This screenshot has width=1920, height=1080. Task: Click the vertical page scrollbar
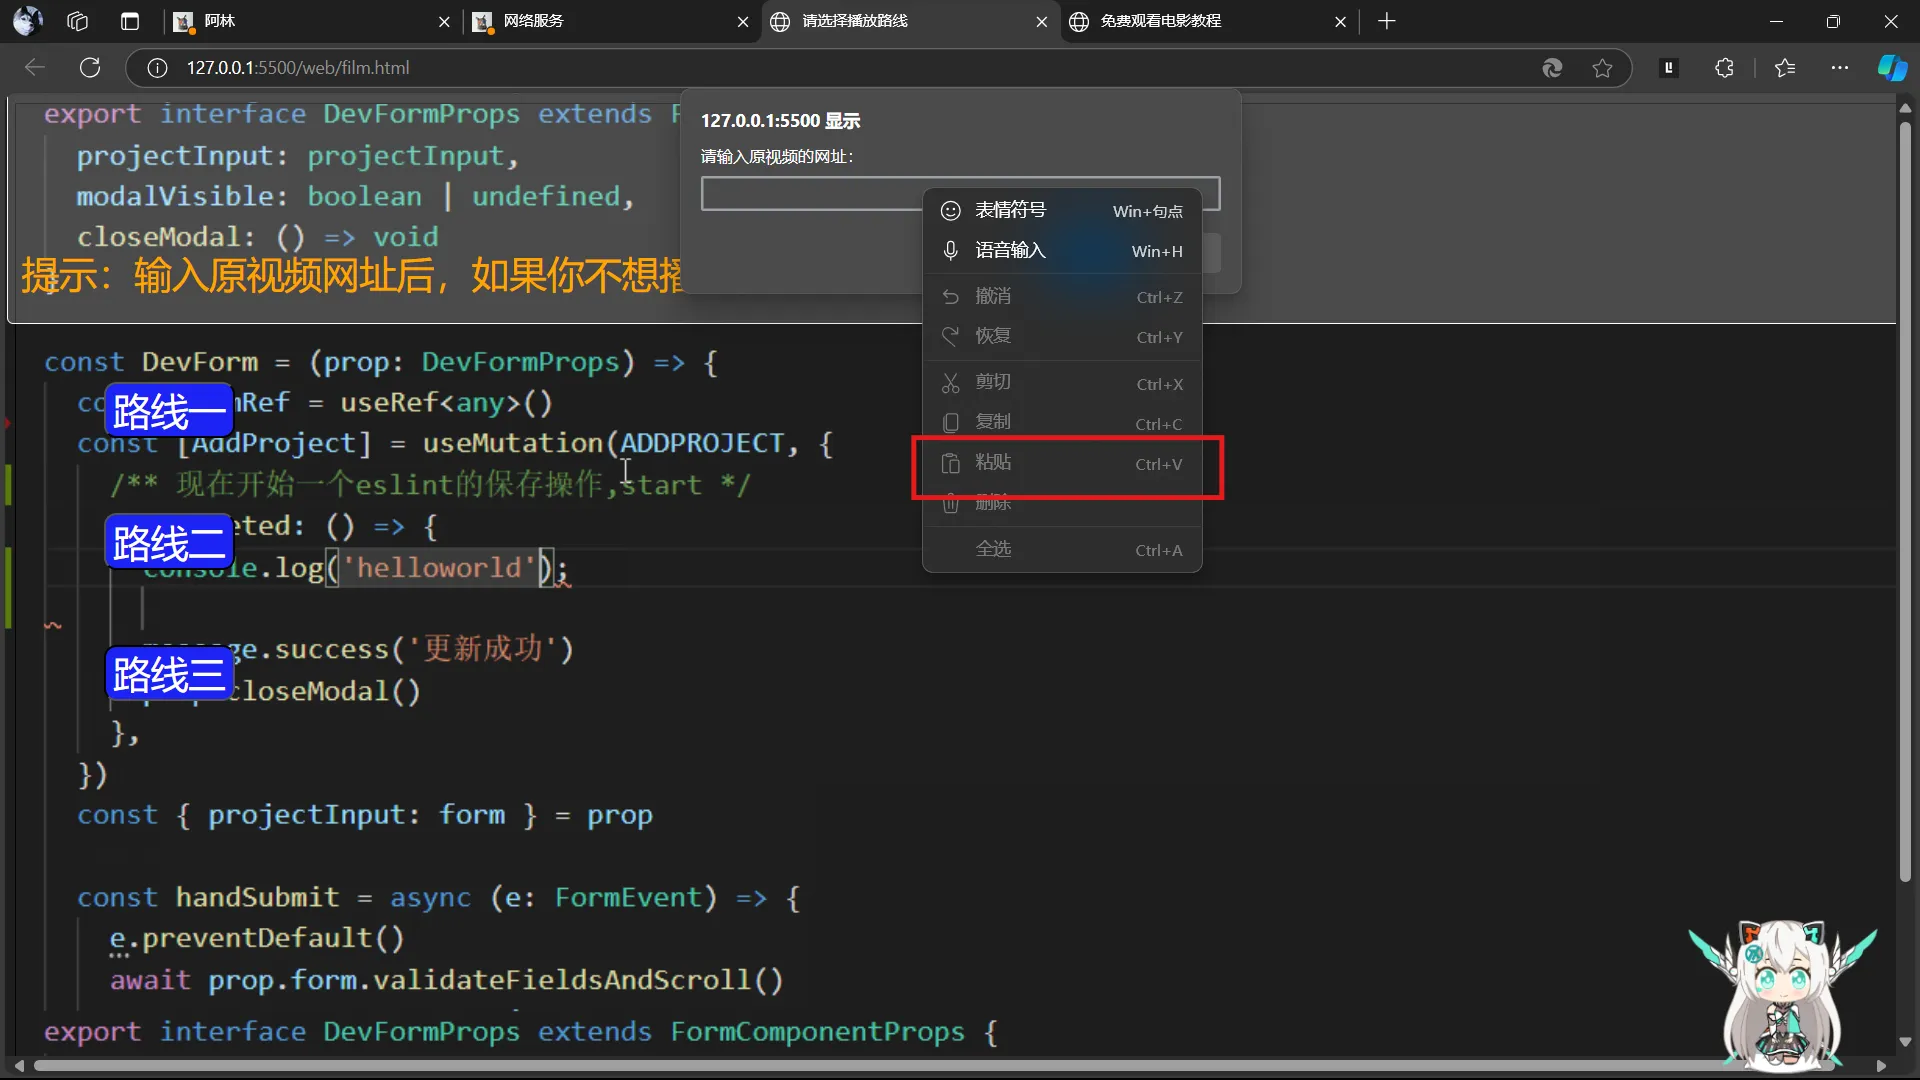pyautogui.click(x=1904, y=500)
